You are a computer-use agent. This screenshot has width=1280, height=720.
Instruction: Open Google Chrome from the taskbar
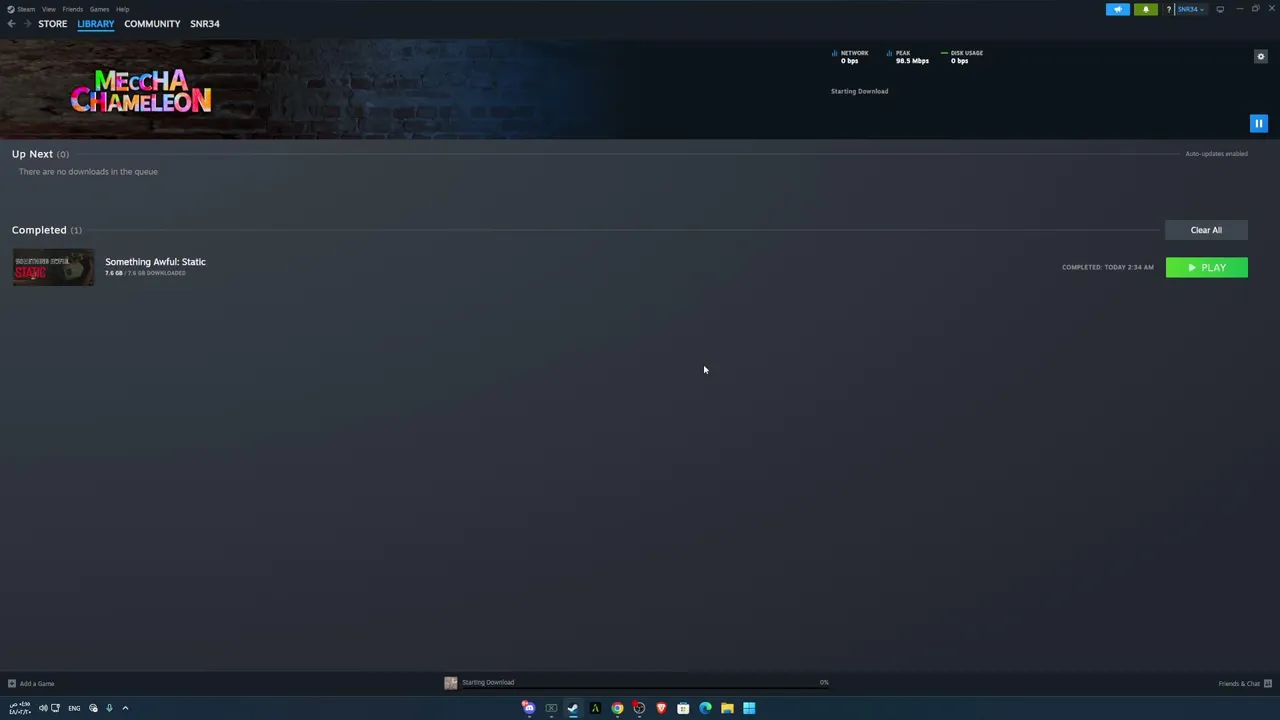(617, 708)
